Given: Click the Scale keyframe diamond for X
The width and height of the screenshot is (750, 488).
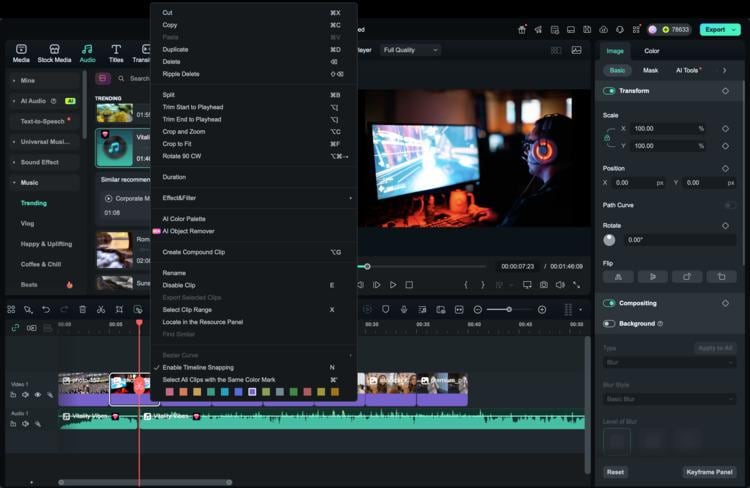Looking at the screenshot, I should tap(725, 129).
